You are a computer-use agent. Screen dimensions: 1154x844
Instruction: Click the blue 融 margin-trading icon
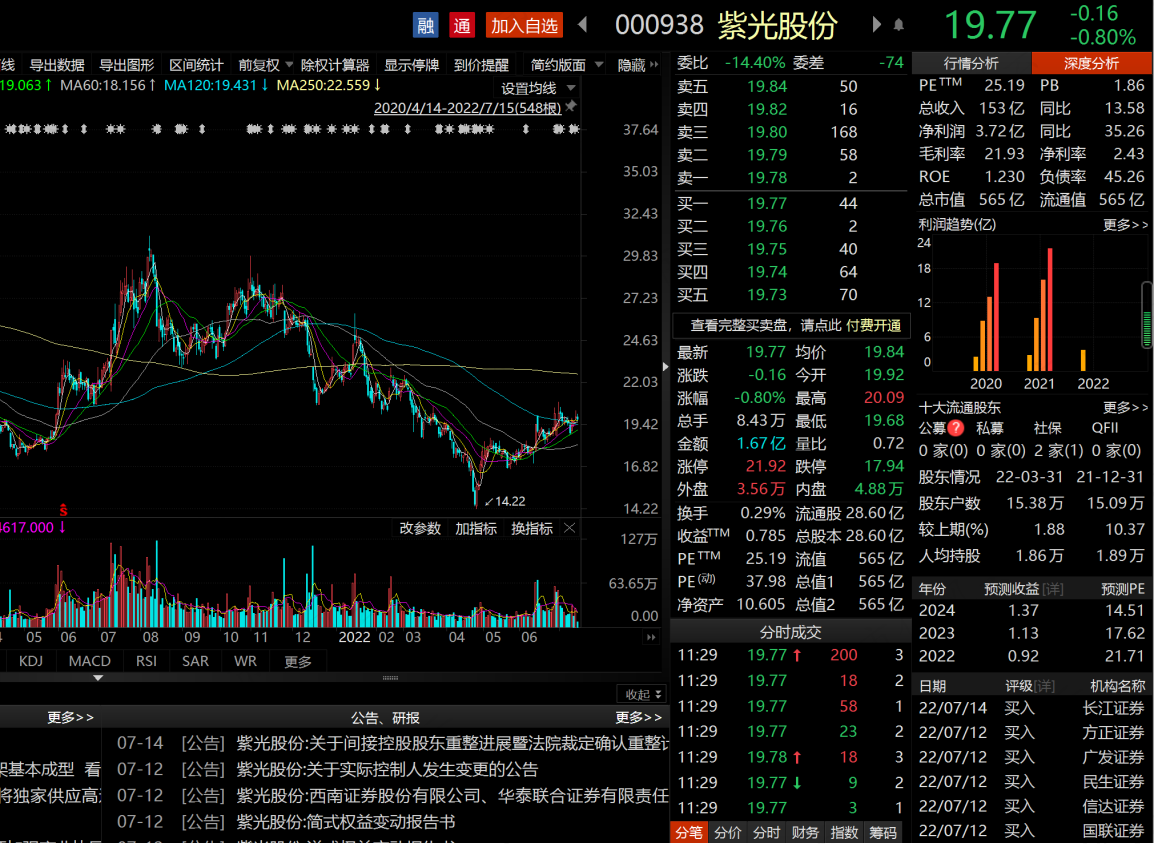coord(425,26)
